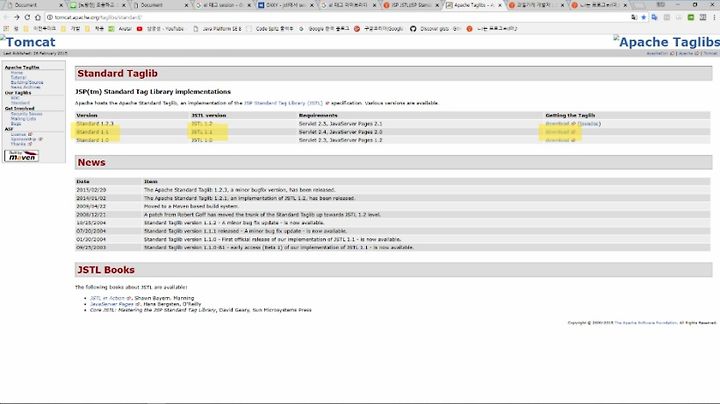This screenshot has width=720, height=404.
Task: Open the Chrome three-dot menu
Action: pos(714,17)
